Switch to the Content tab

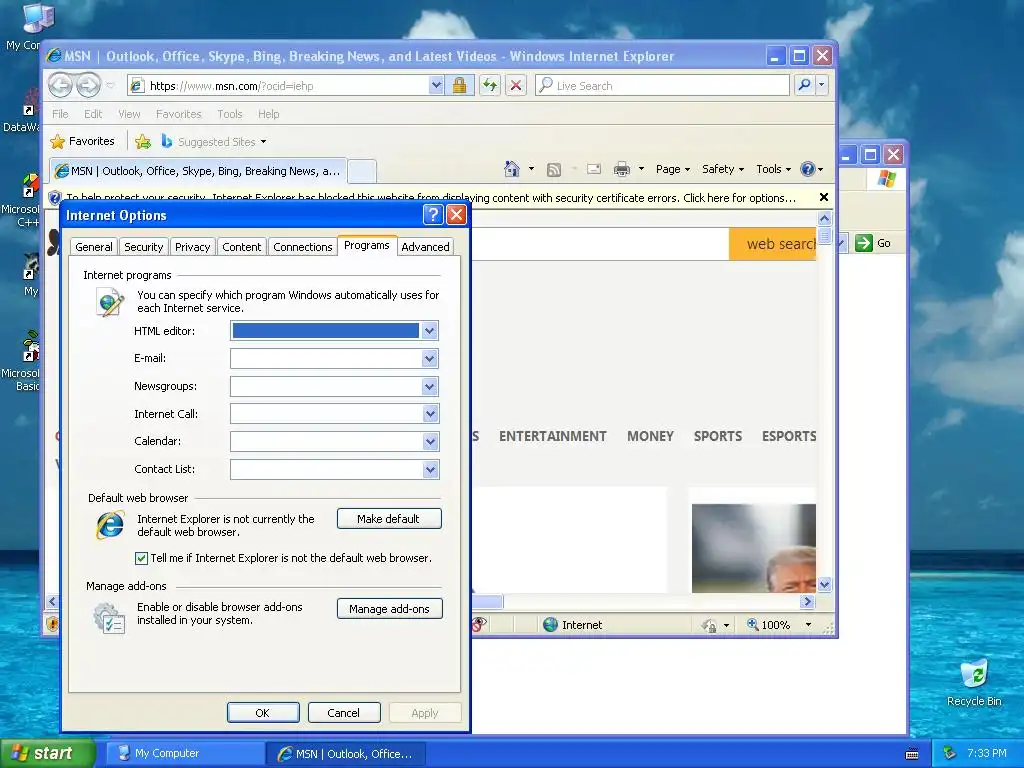pos(242,247)
